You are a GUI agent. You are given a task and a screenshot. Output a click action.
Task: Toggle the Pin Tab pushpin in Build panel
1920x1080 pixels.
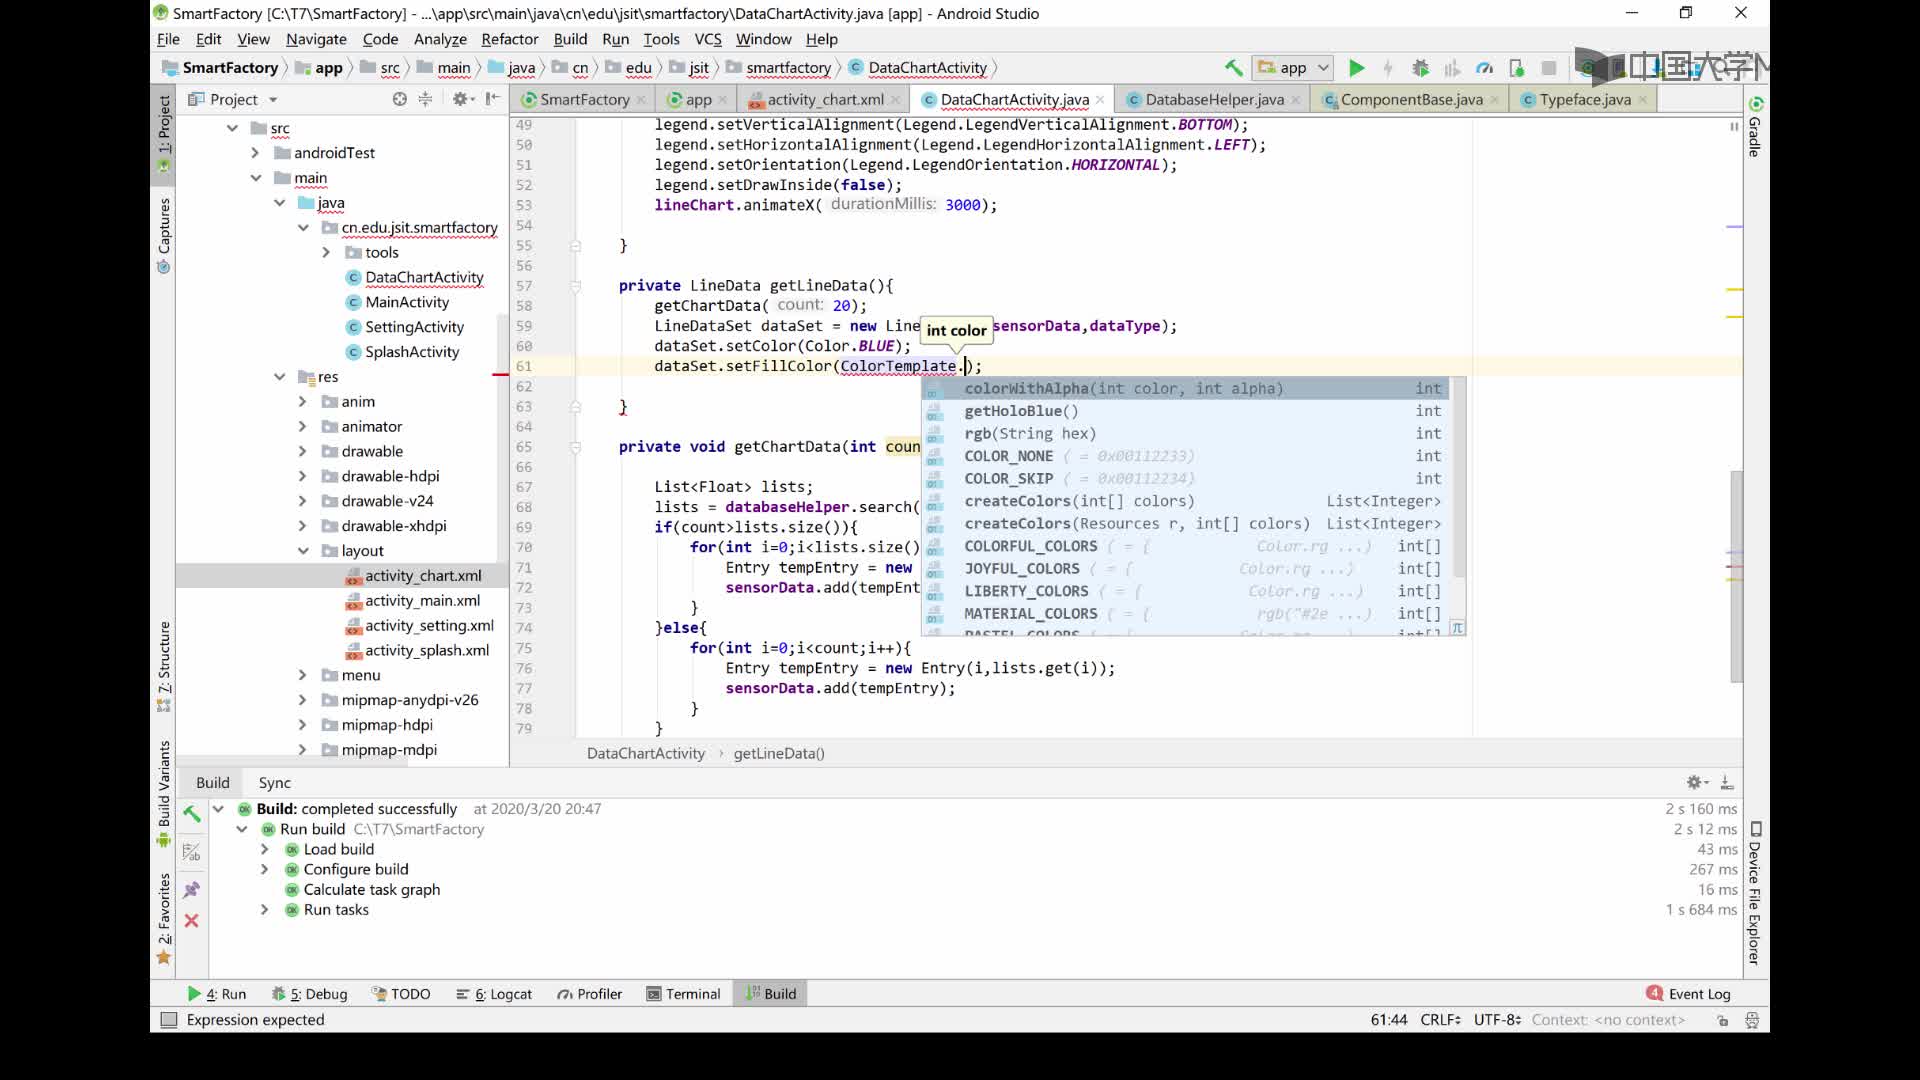[191, 889]
